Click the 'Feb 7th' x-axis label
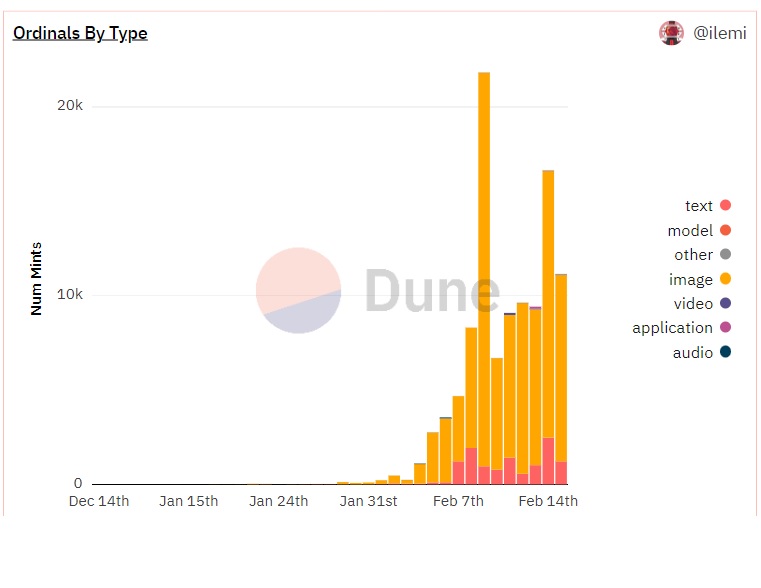This screenshot has width=761, height=588. tap(458, 501)
